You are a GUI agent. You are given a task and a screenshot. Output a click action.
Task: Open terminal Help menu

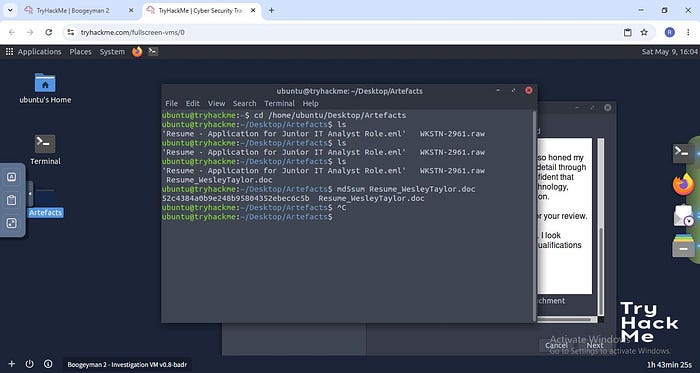[311, 103]
